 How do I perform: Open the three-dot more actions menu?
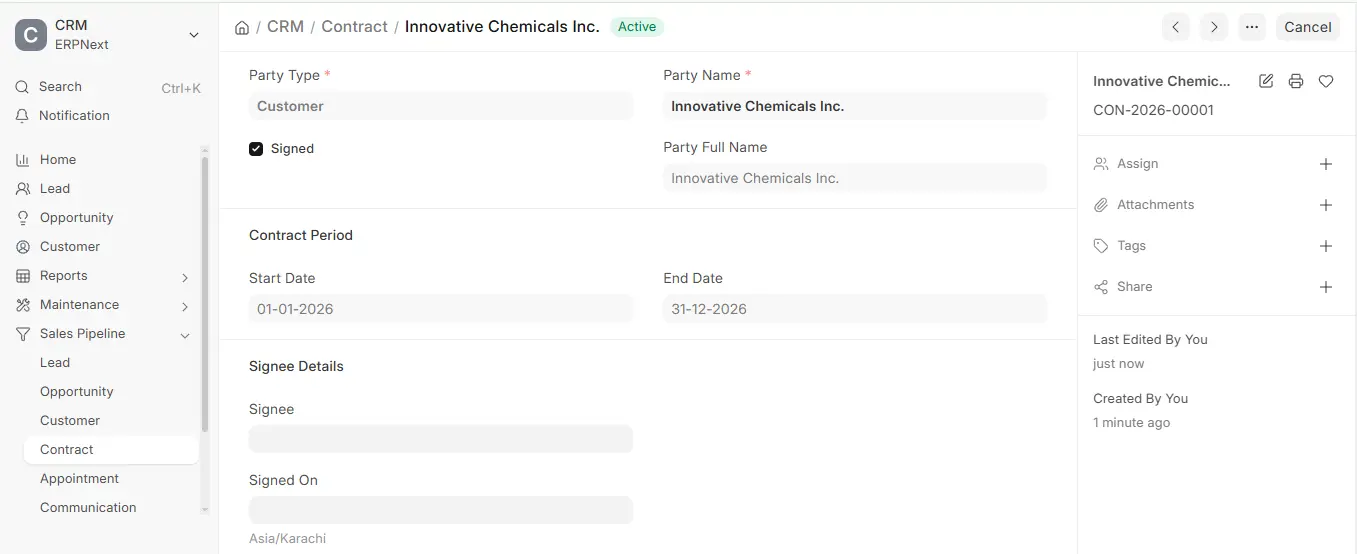pyautogui.click(x=1252, y=27)
